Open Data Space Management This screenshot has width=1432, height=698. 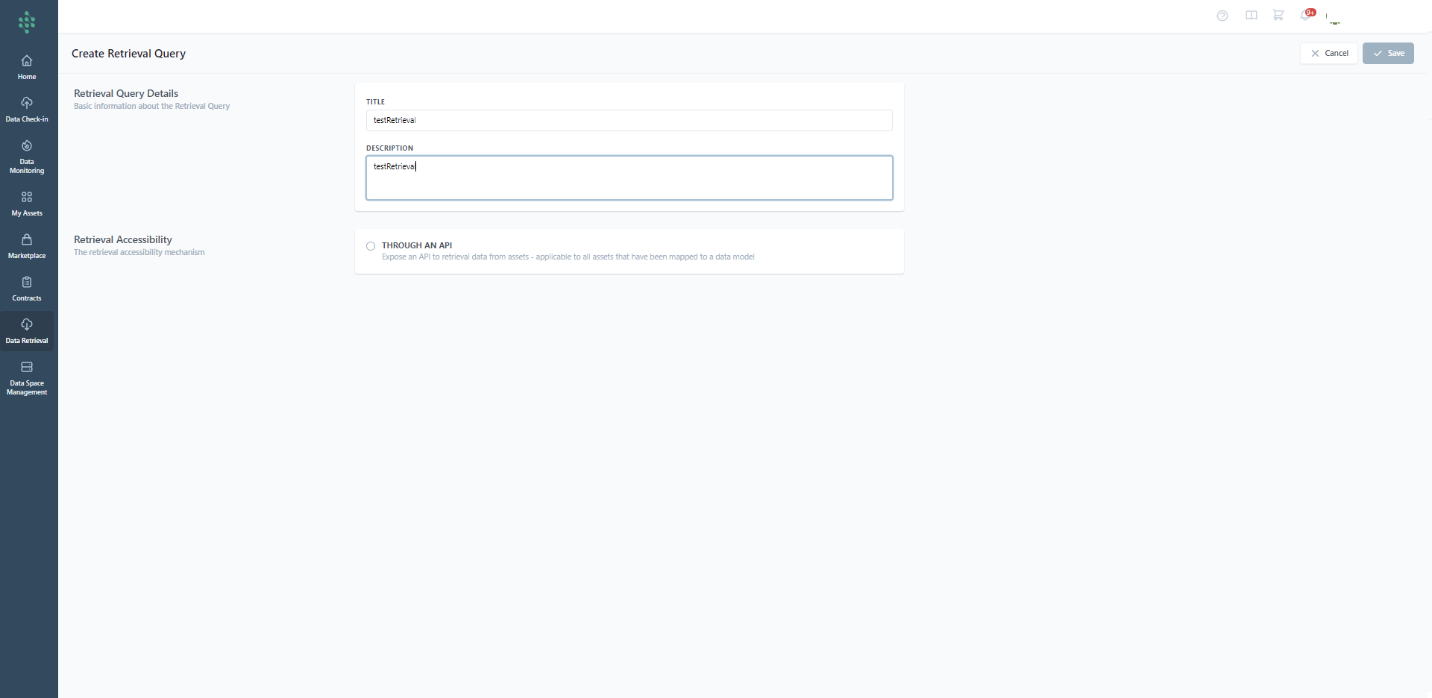[27, 378]
